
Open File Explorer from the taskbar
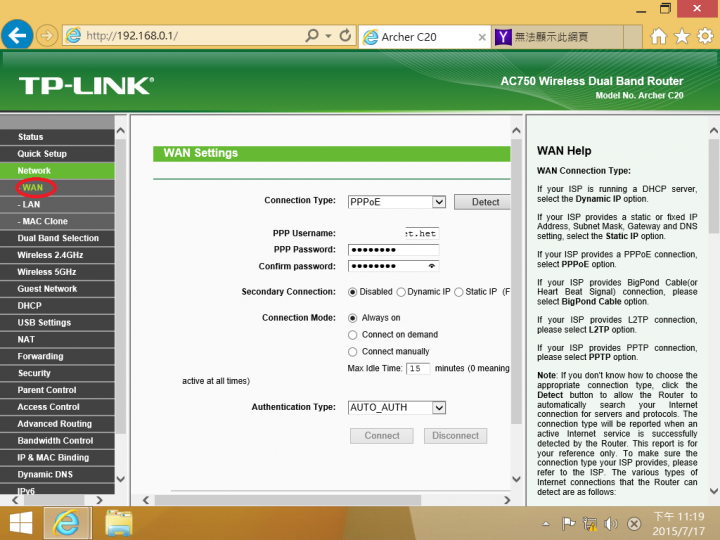[119, 523]
